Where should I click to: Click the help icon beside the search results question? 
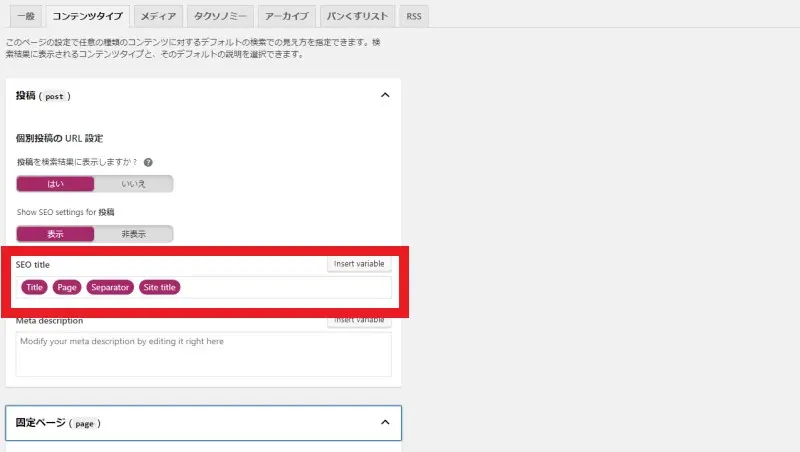pos(148,162)
